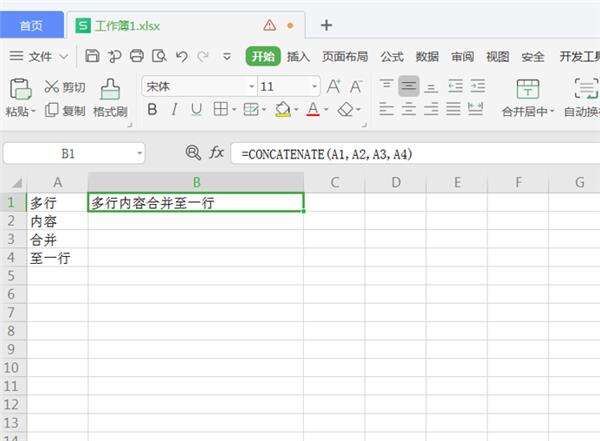Click Increase Indent icon
600x441 pixels.
(478, 86)
